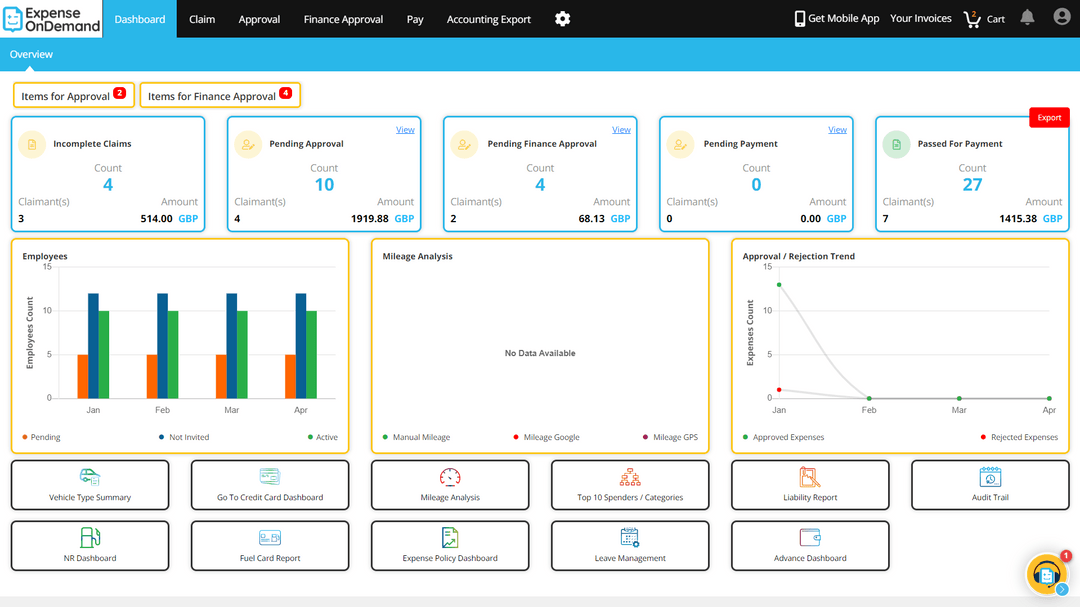Expand the Items for Finance Approval section
The height and width of the screenshot is (607, 1080).
pyautogui.click(x=220, y=94)
